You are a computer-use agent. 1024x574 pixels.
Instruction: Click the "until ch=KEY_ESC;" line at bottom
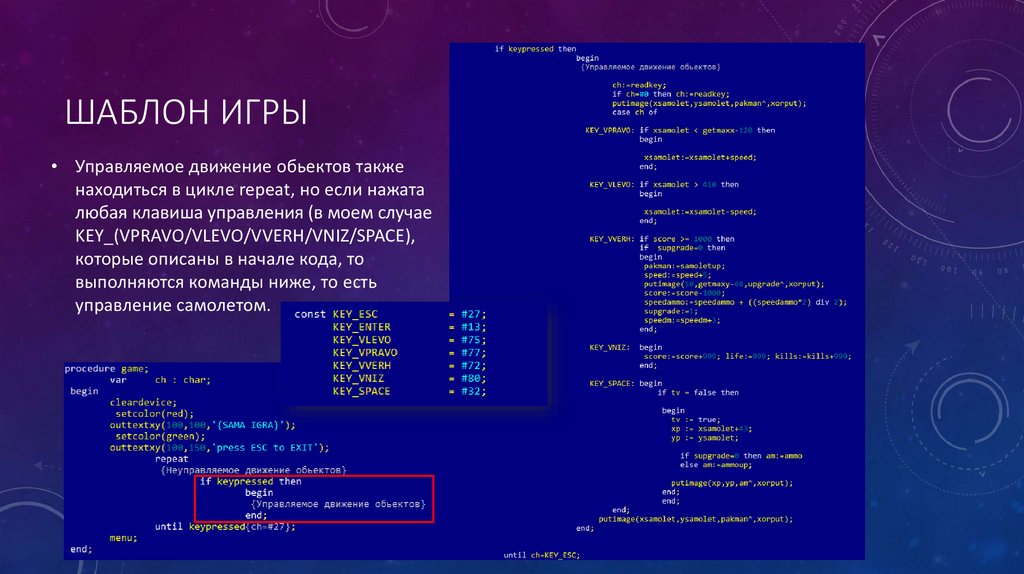coord(541,554)
